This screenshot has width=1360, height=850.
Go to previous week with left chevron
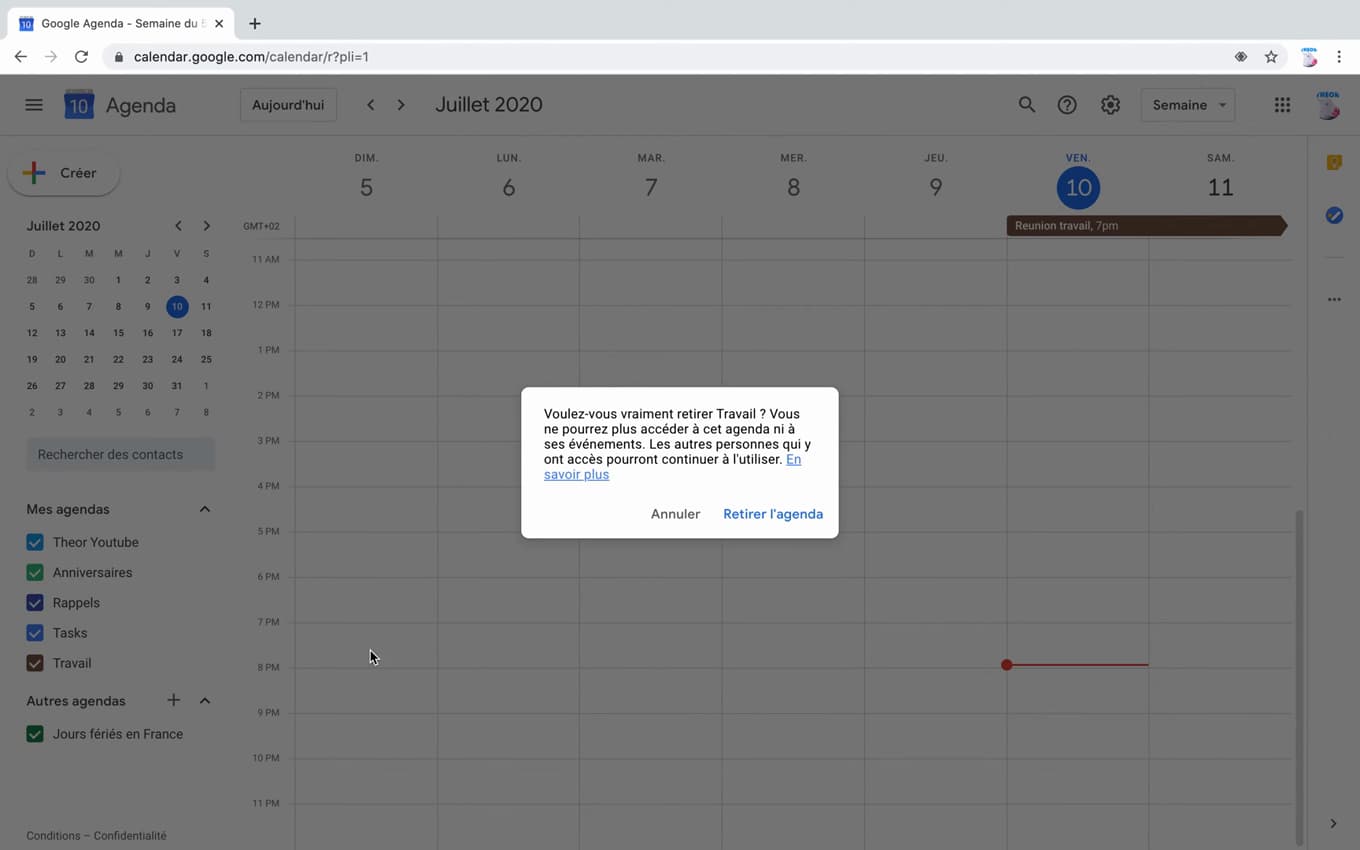pyautogui.click(x=371, y=105)
